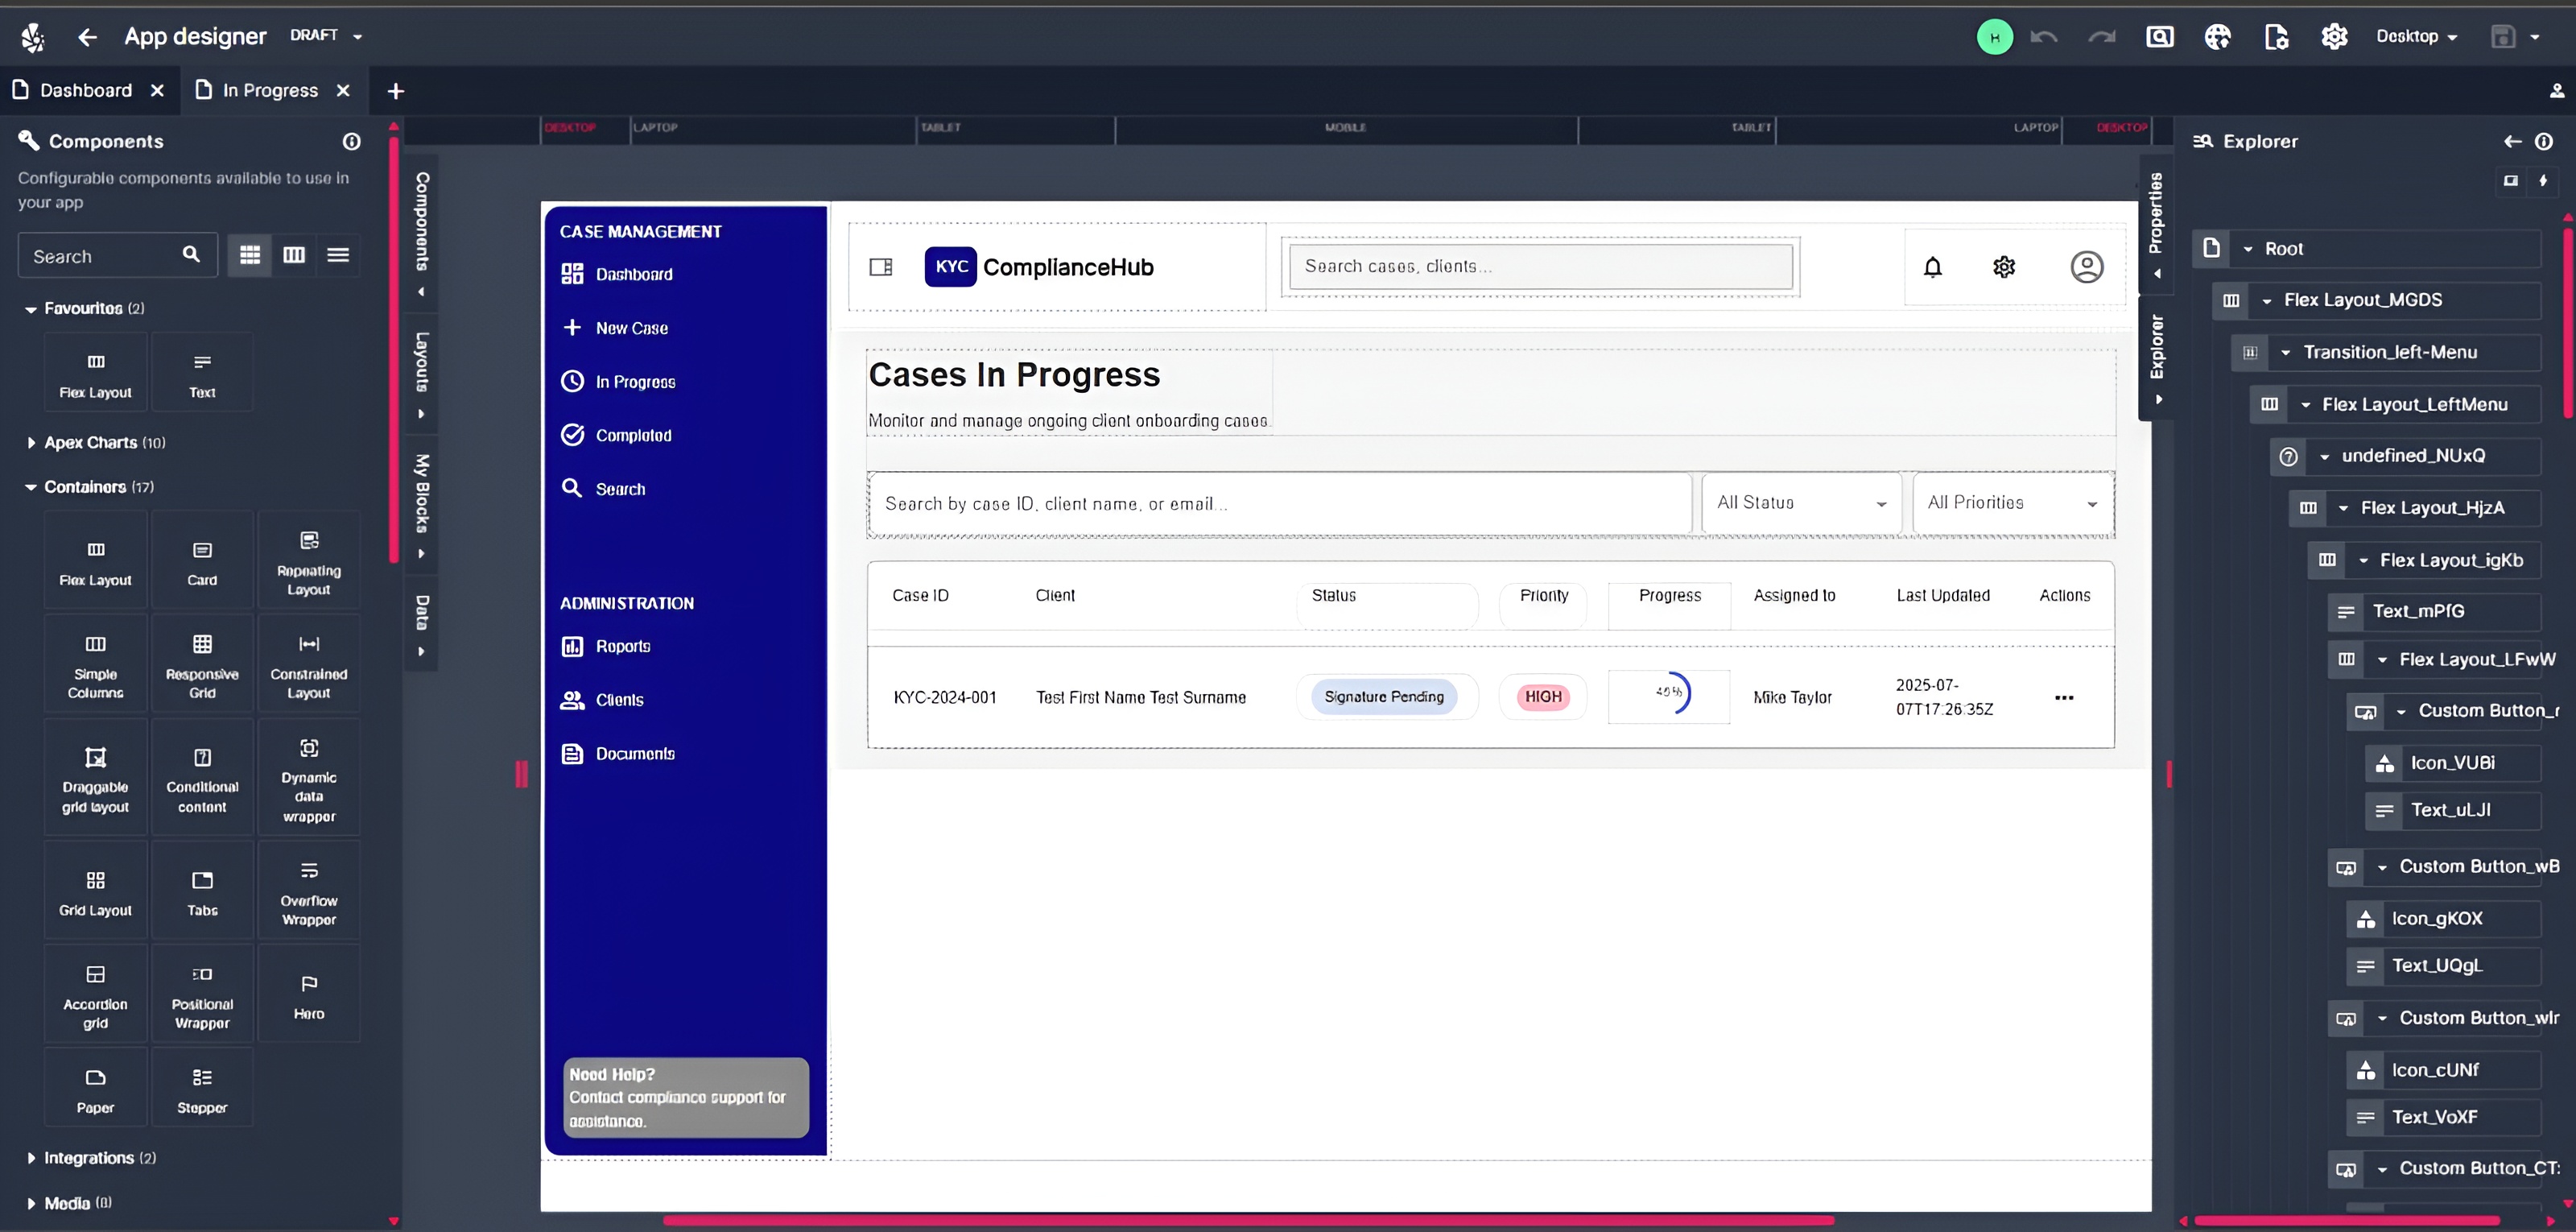2576x1232 pixels.
Task: Switch to the Dashboard tab
Action: 85,91
